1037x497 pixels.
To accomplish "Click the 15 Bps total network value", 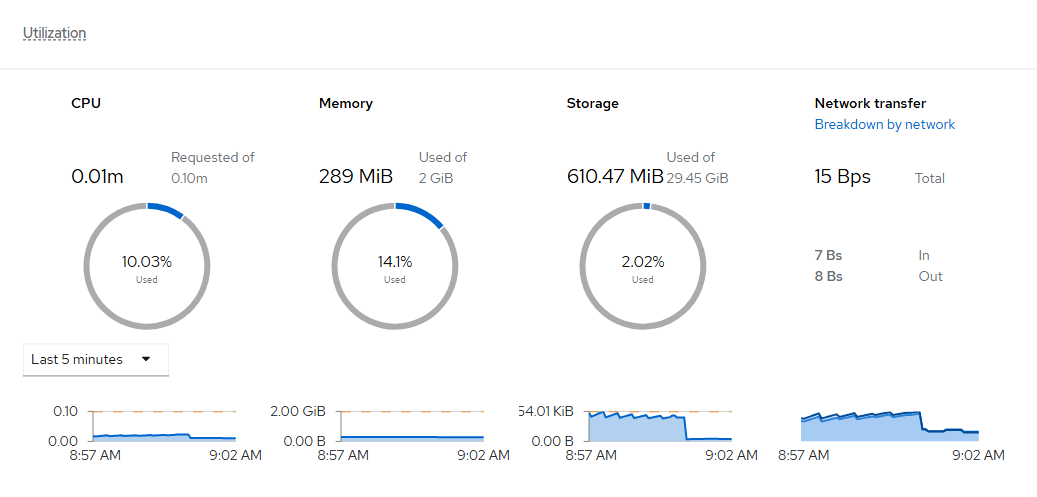I will coord(842,177).
